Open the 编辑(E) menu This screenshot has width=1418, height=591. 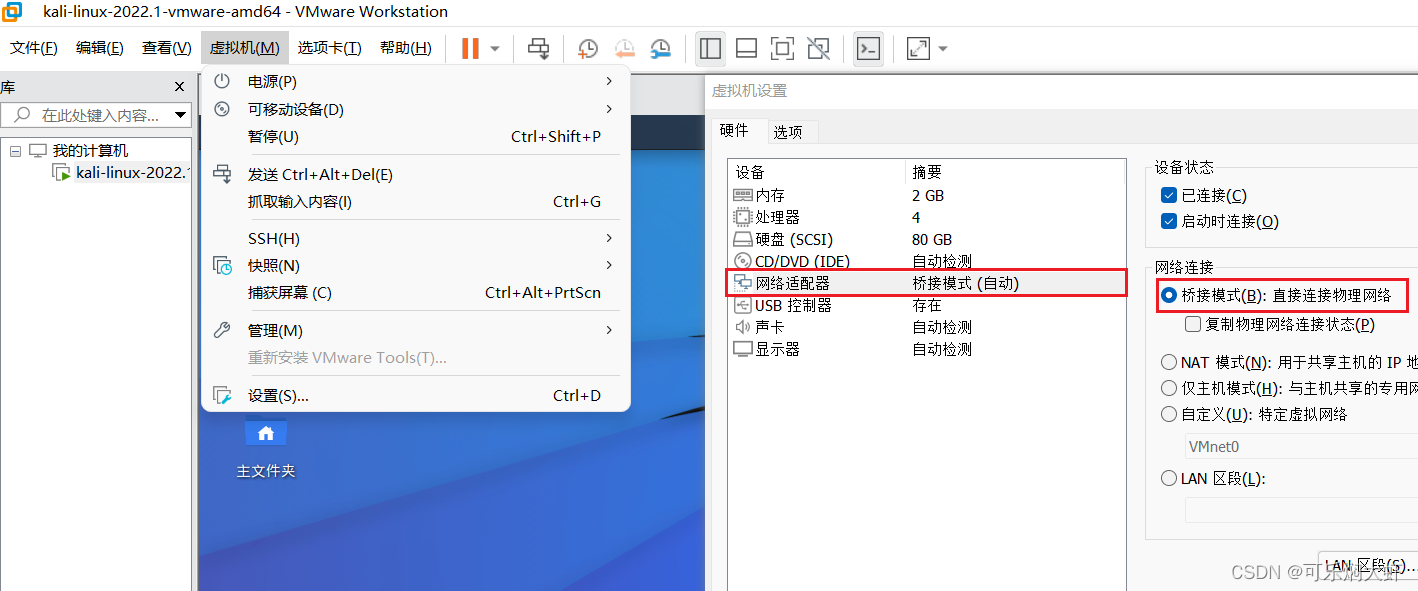click(x=100, y=48)
